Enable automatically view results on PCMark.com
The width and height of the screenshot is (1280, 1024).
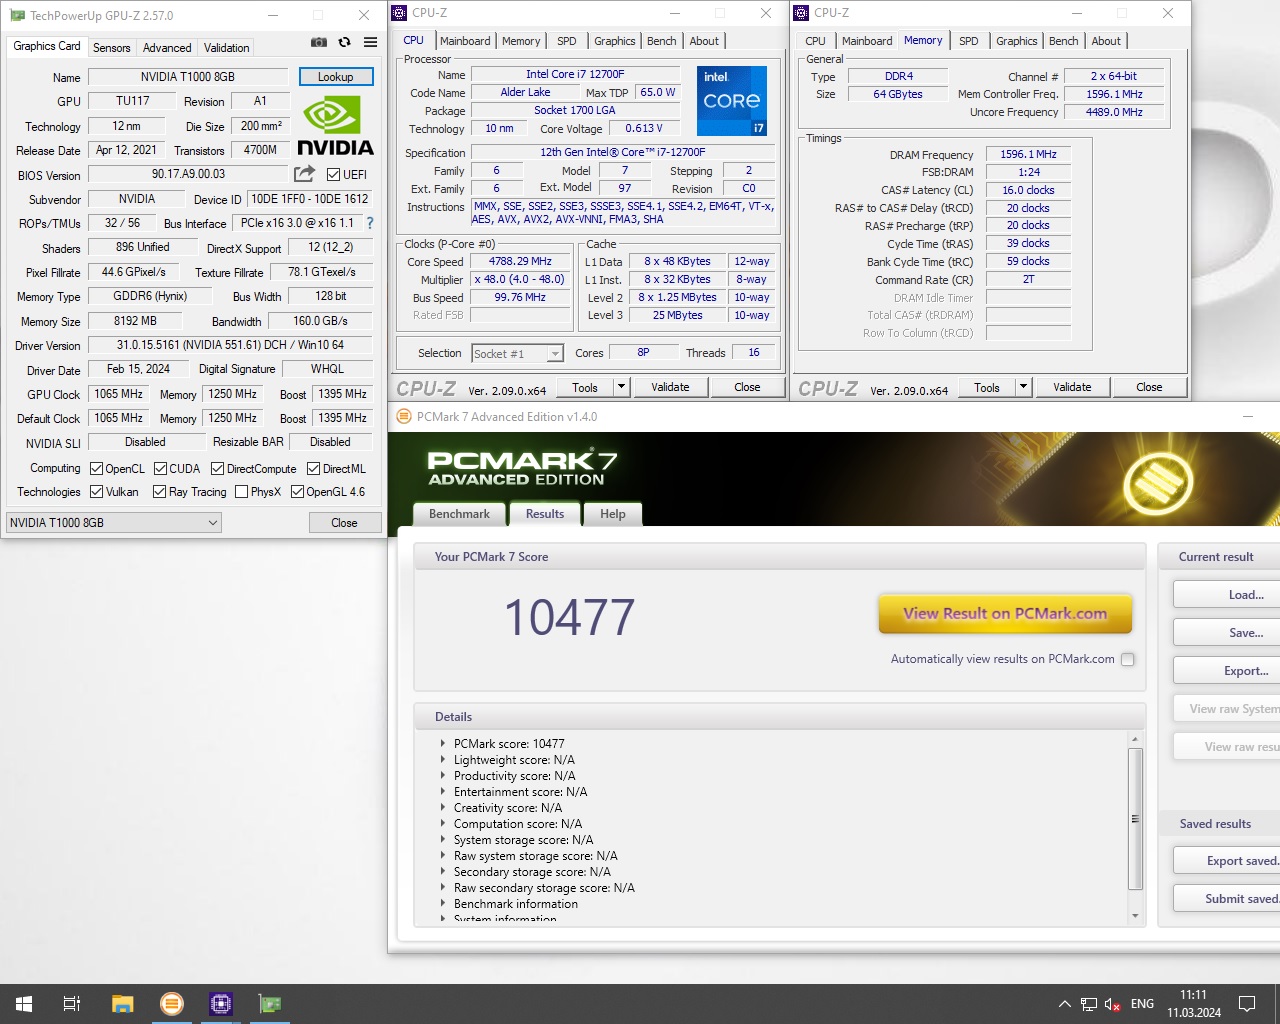tap(1128, 659)
